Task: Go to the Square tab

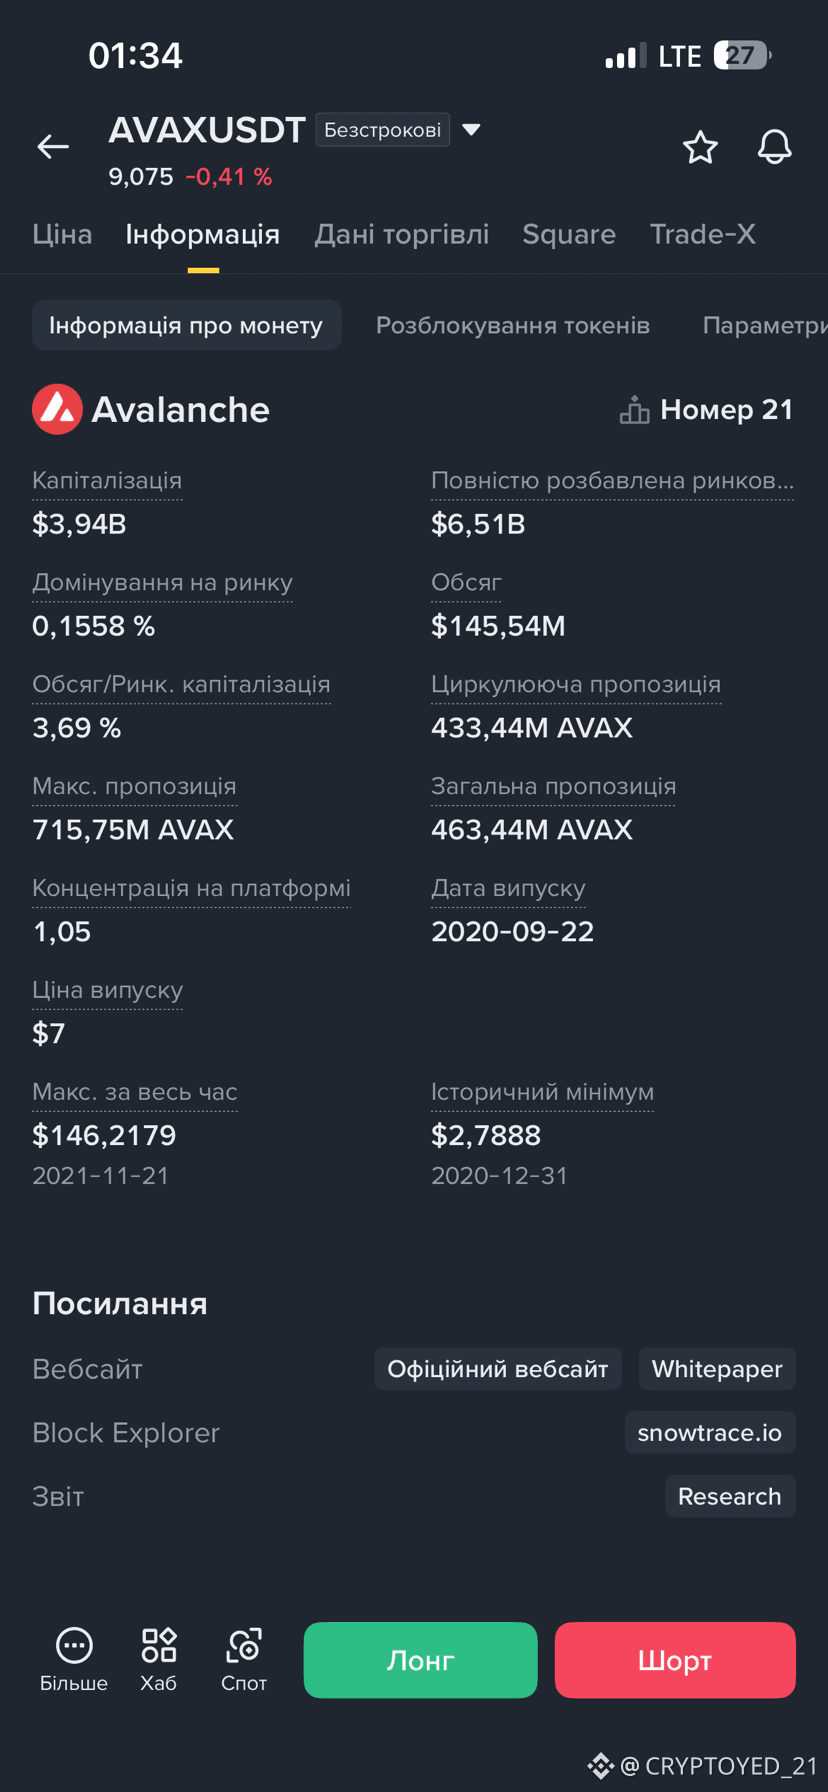Action: pyautogui.click(x=569, y=234)
